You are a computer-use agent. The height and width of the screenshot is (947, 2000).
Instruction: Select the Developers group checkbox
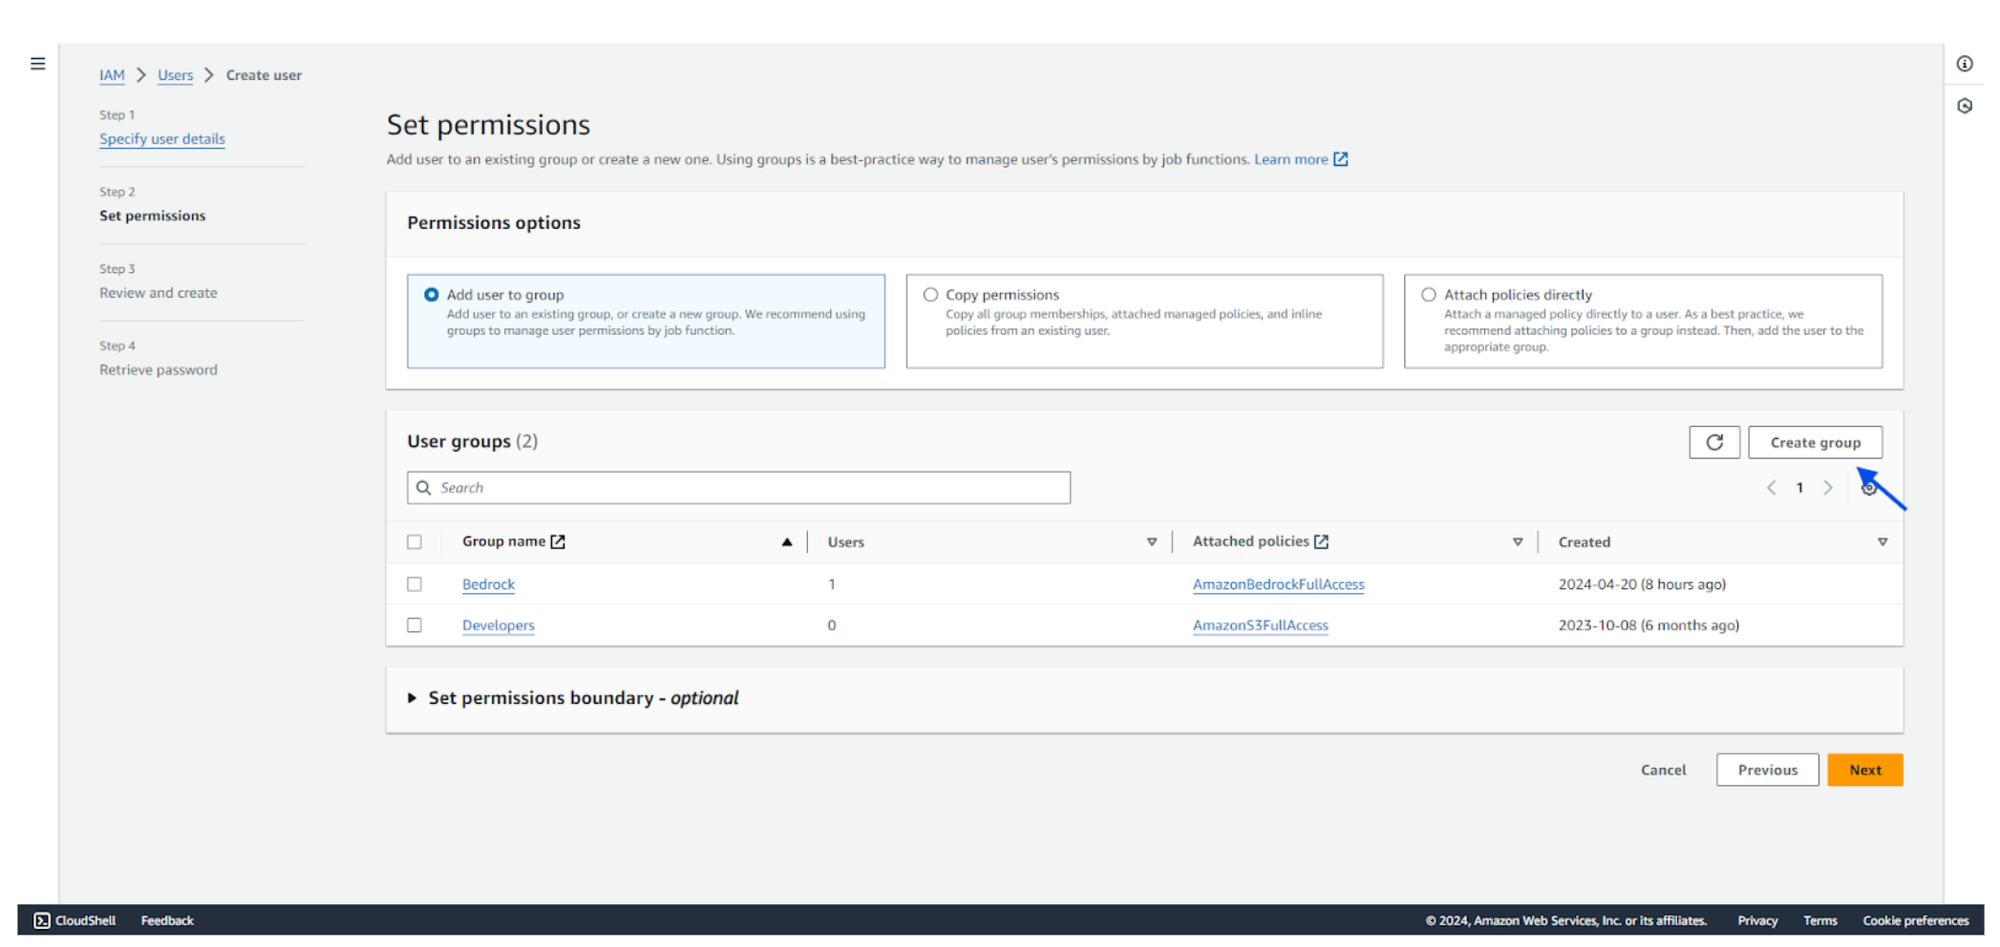click(414, 625)
